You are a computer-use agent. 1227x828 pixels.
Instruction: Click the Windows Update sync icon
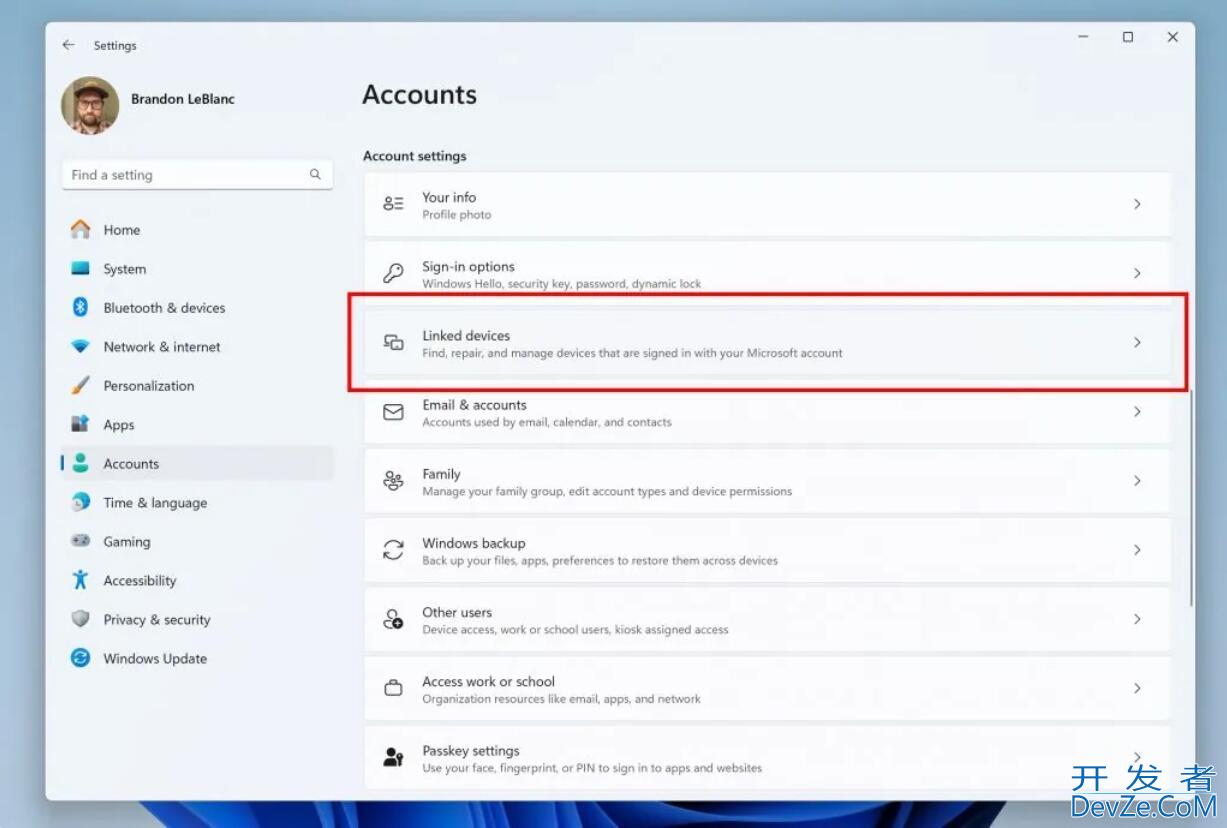(81, 658)
